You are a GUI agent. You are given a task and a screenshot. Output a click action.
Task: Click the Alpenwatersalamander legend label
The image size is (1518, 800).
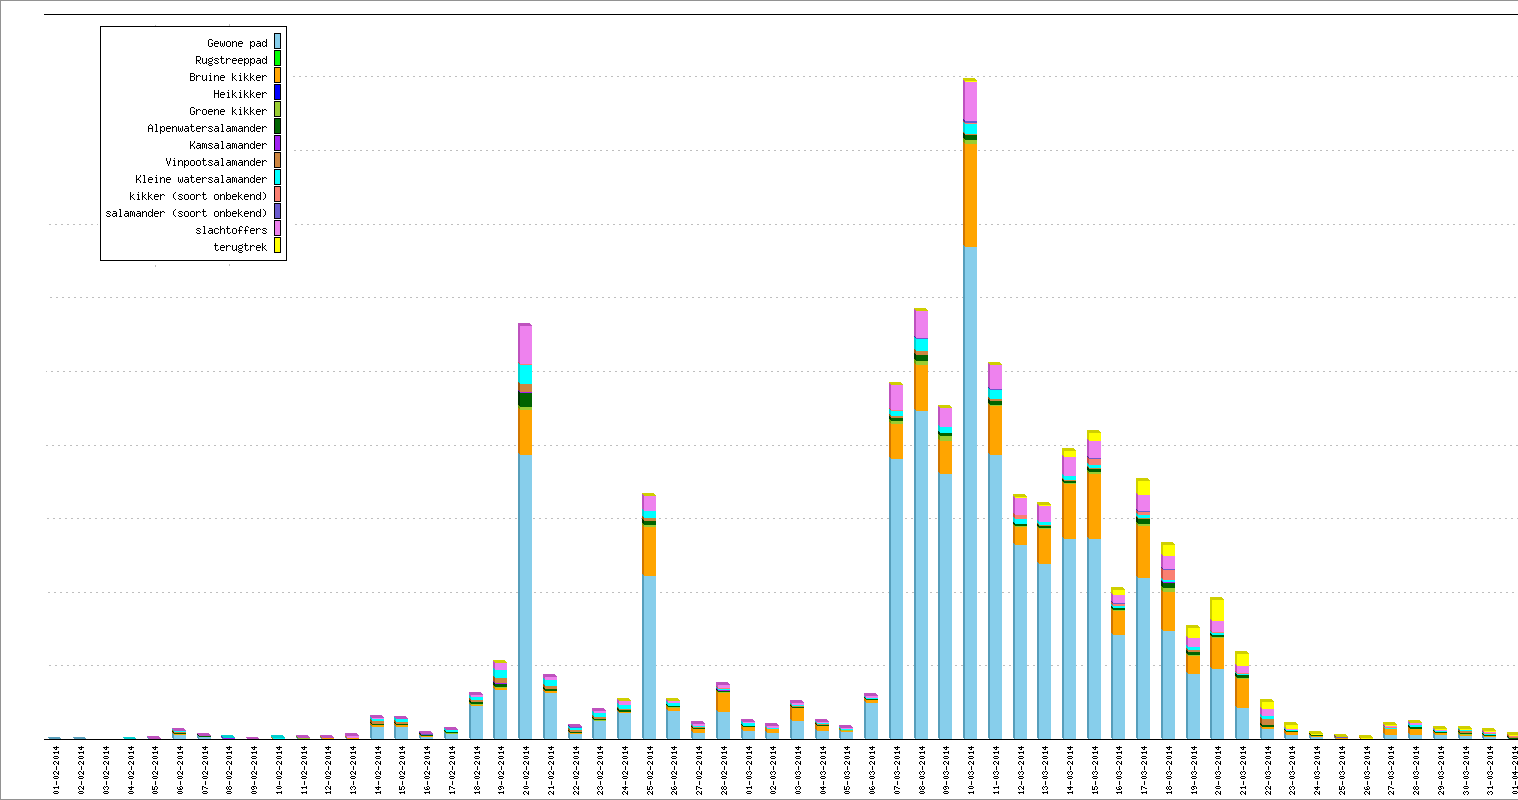207,128
